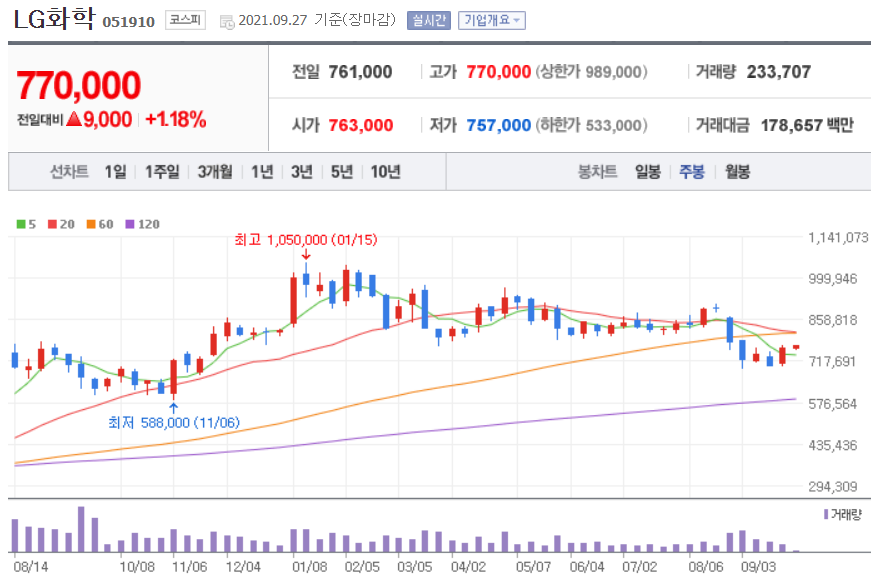Click the 최저 588,000 (11/06) annotation
The image size is (871, 580).
174,422
